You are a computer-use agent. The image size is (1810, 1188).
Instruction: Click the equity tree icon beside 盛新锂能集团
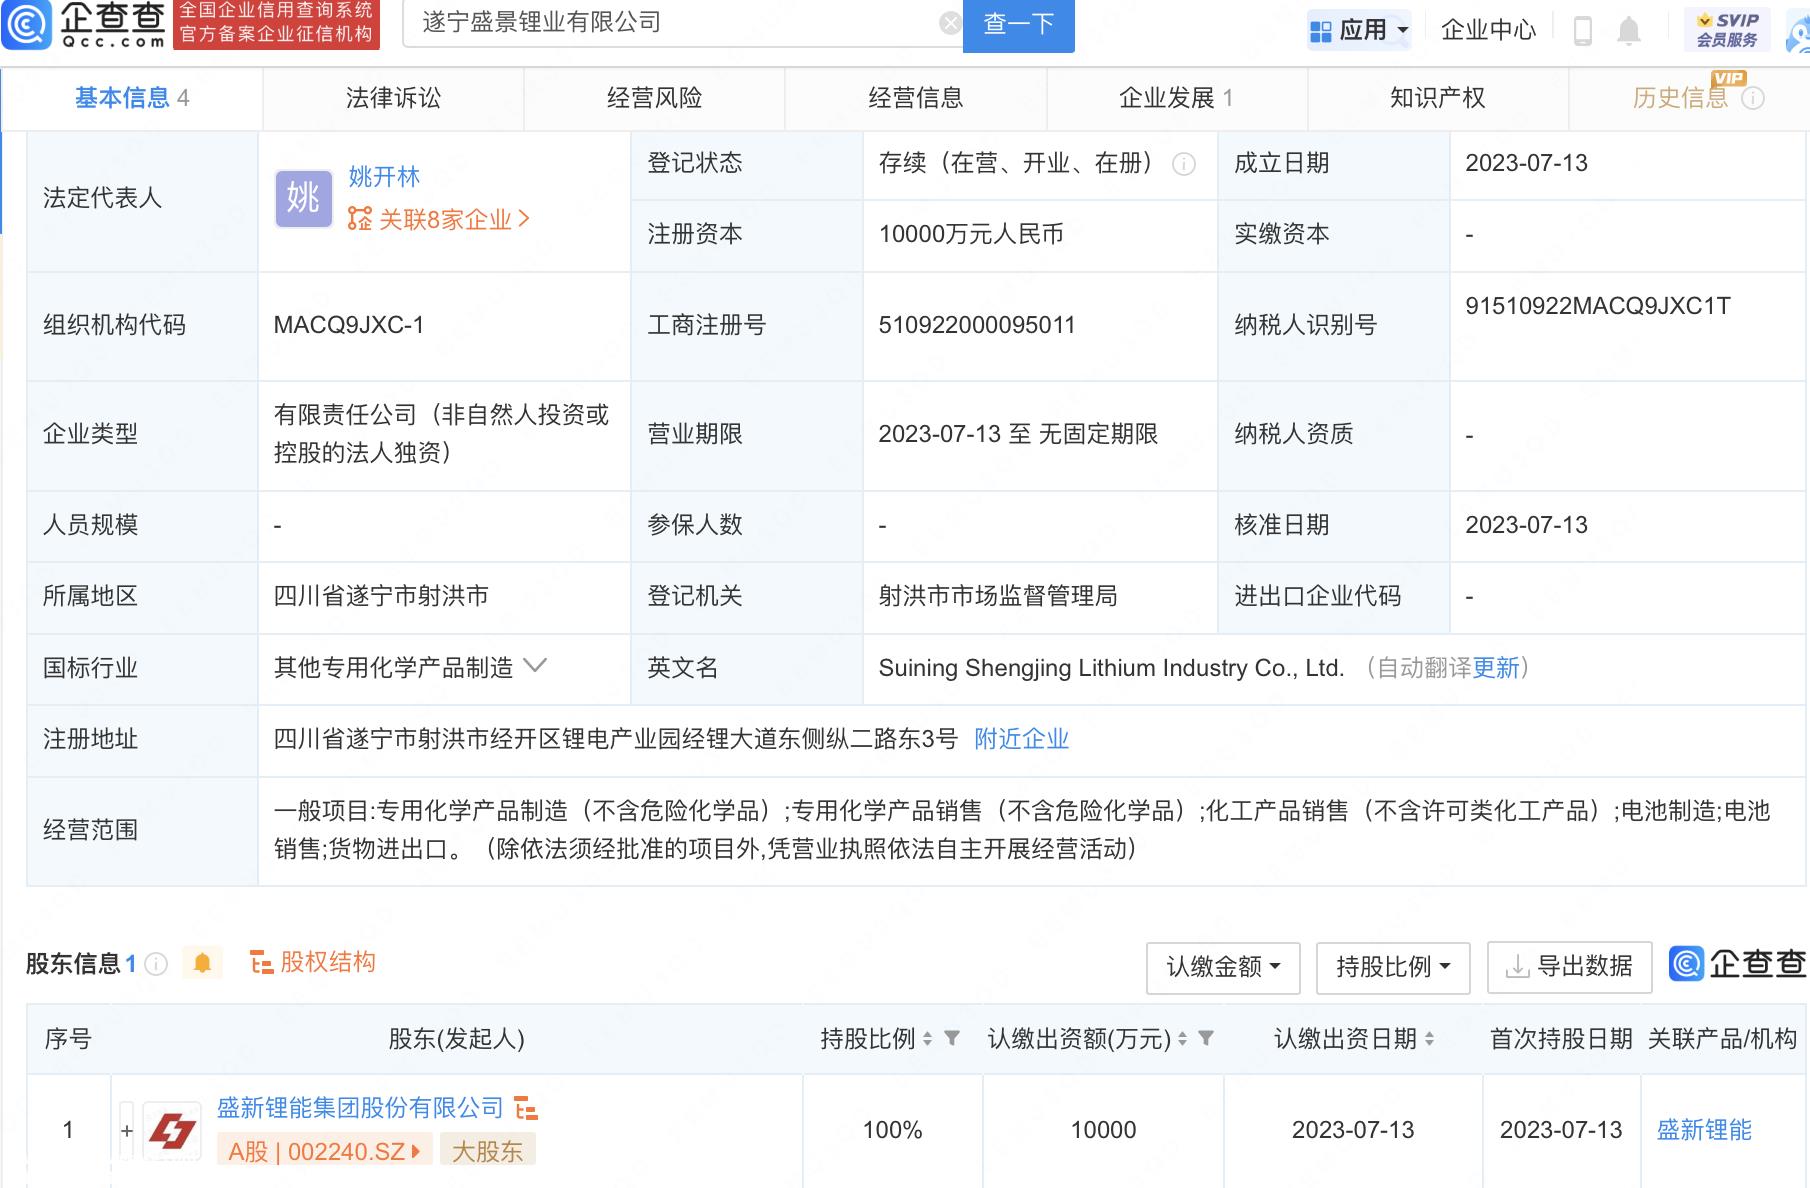point(526,1108)
